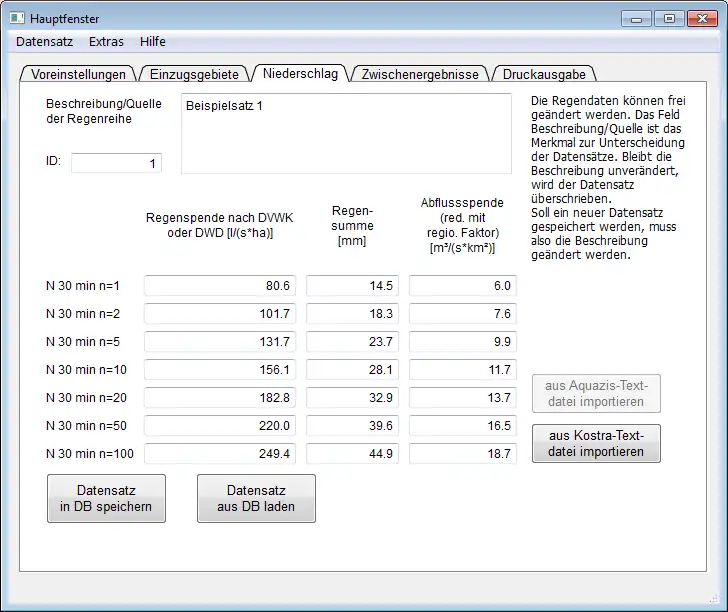Click Regenspende field for N 30 min n=1
Screen dimensions: 728x612
[x=220, y=286]
